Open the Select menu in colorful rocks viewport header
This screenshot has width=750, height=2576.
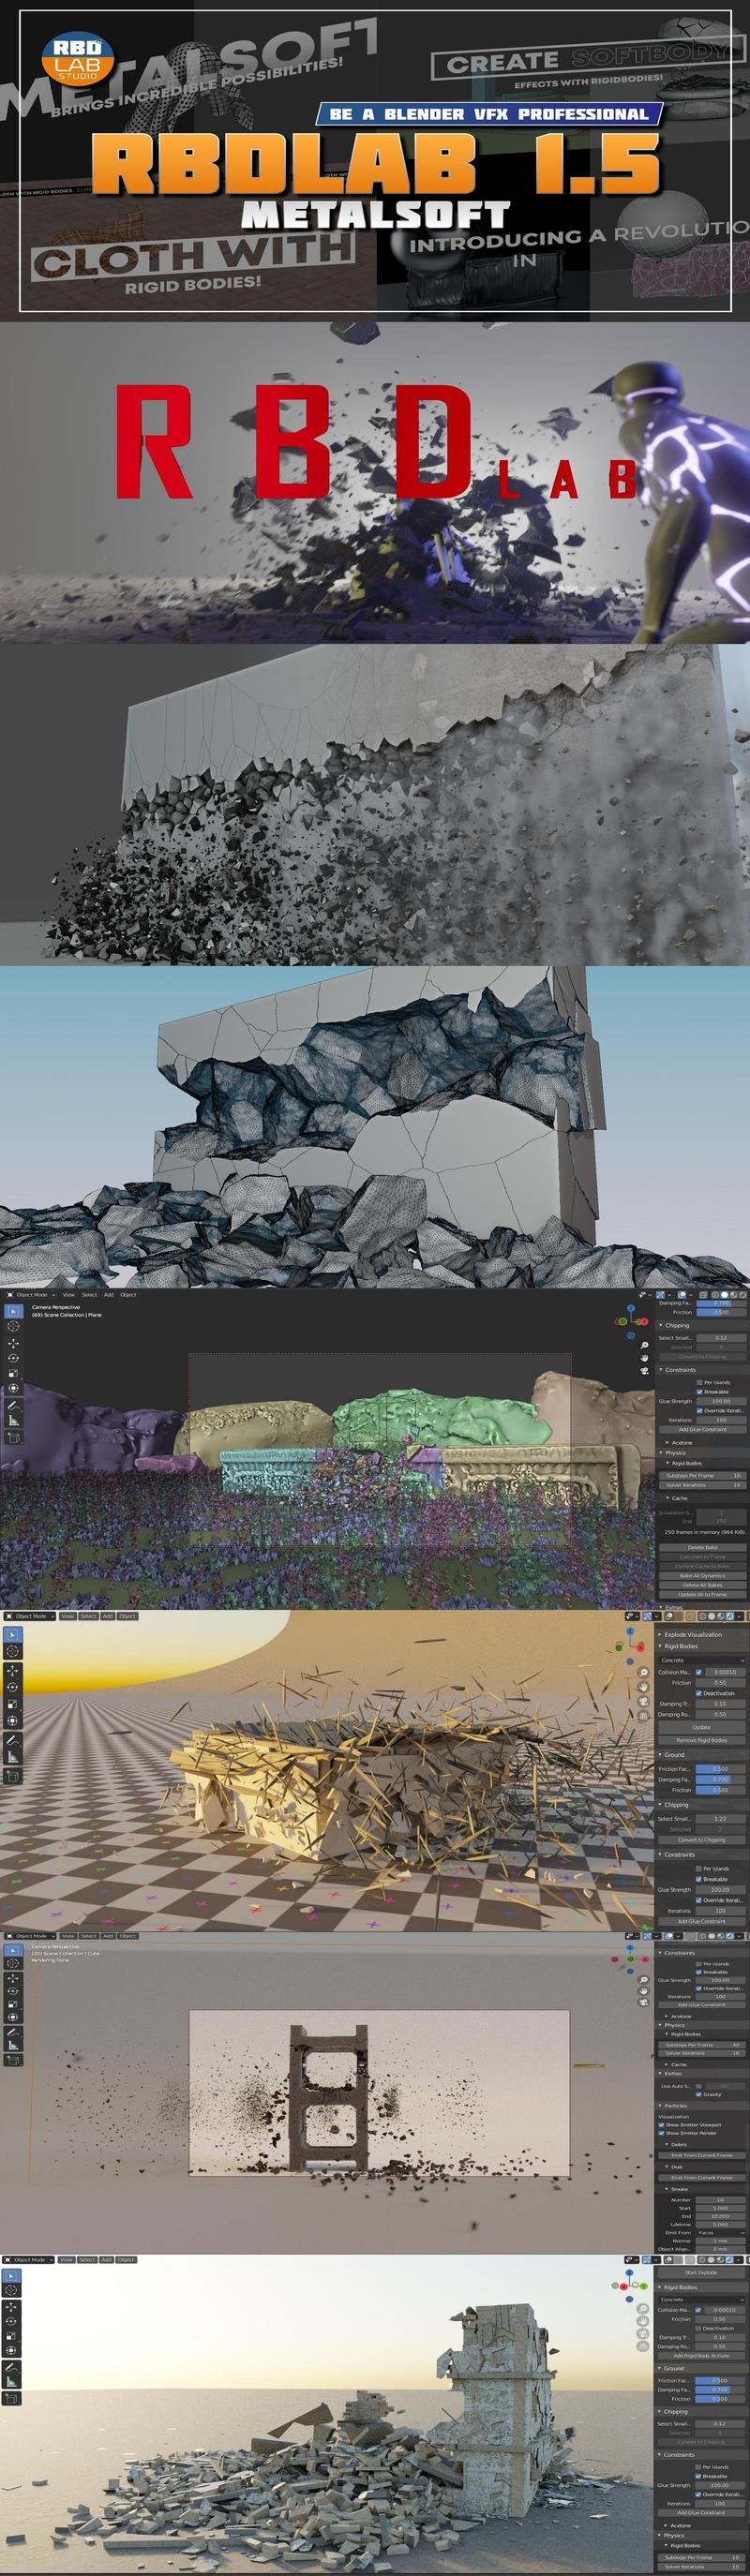click(89, 1295)
